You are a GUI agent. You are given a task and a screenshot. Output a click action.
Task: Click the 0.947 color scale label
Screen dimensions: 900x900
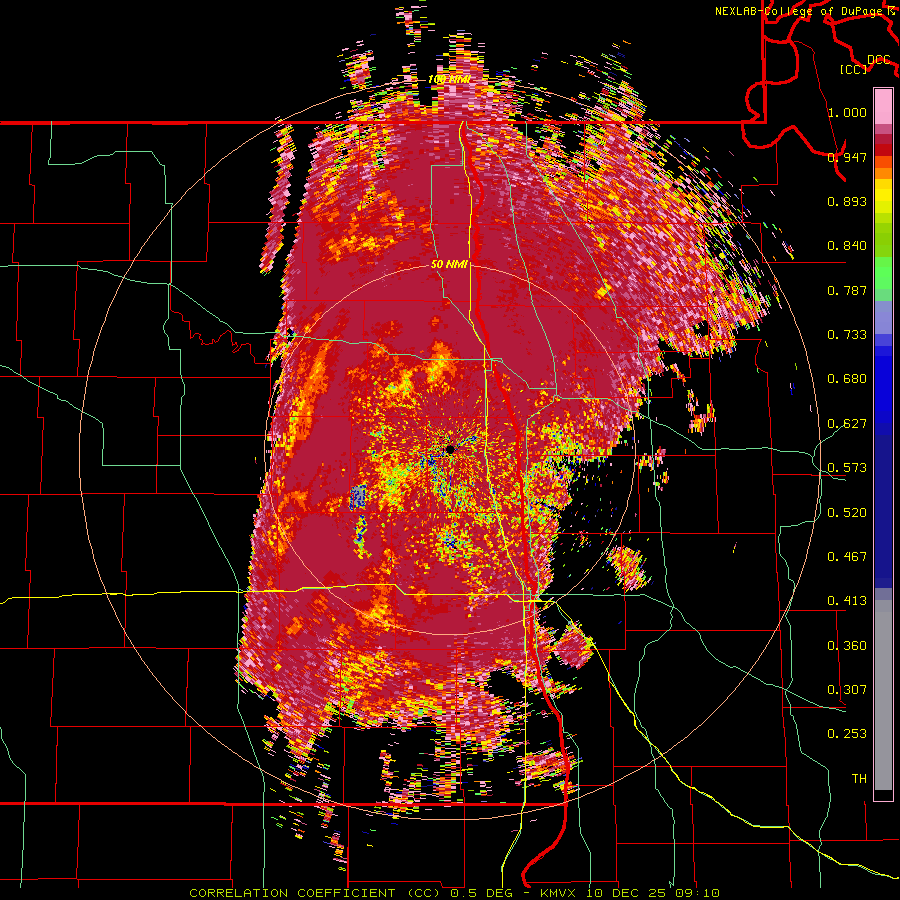(x=847, y=157)
